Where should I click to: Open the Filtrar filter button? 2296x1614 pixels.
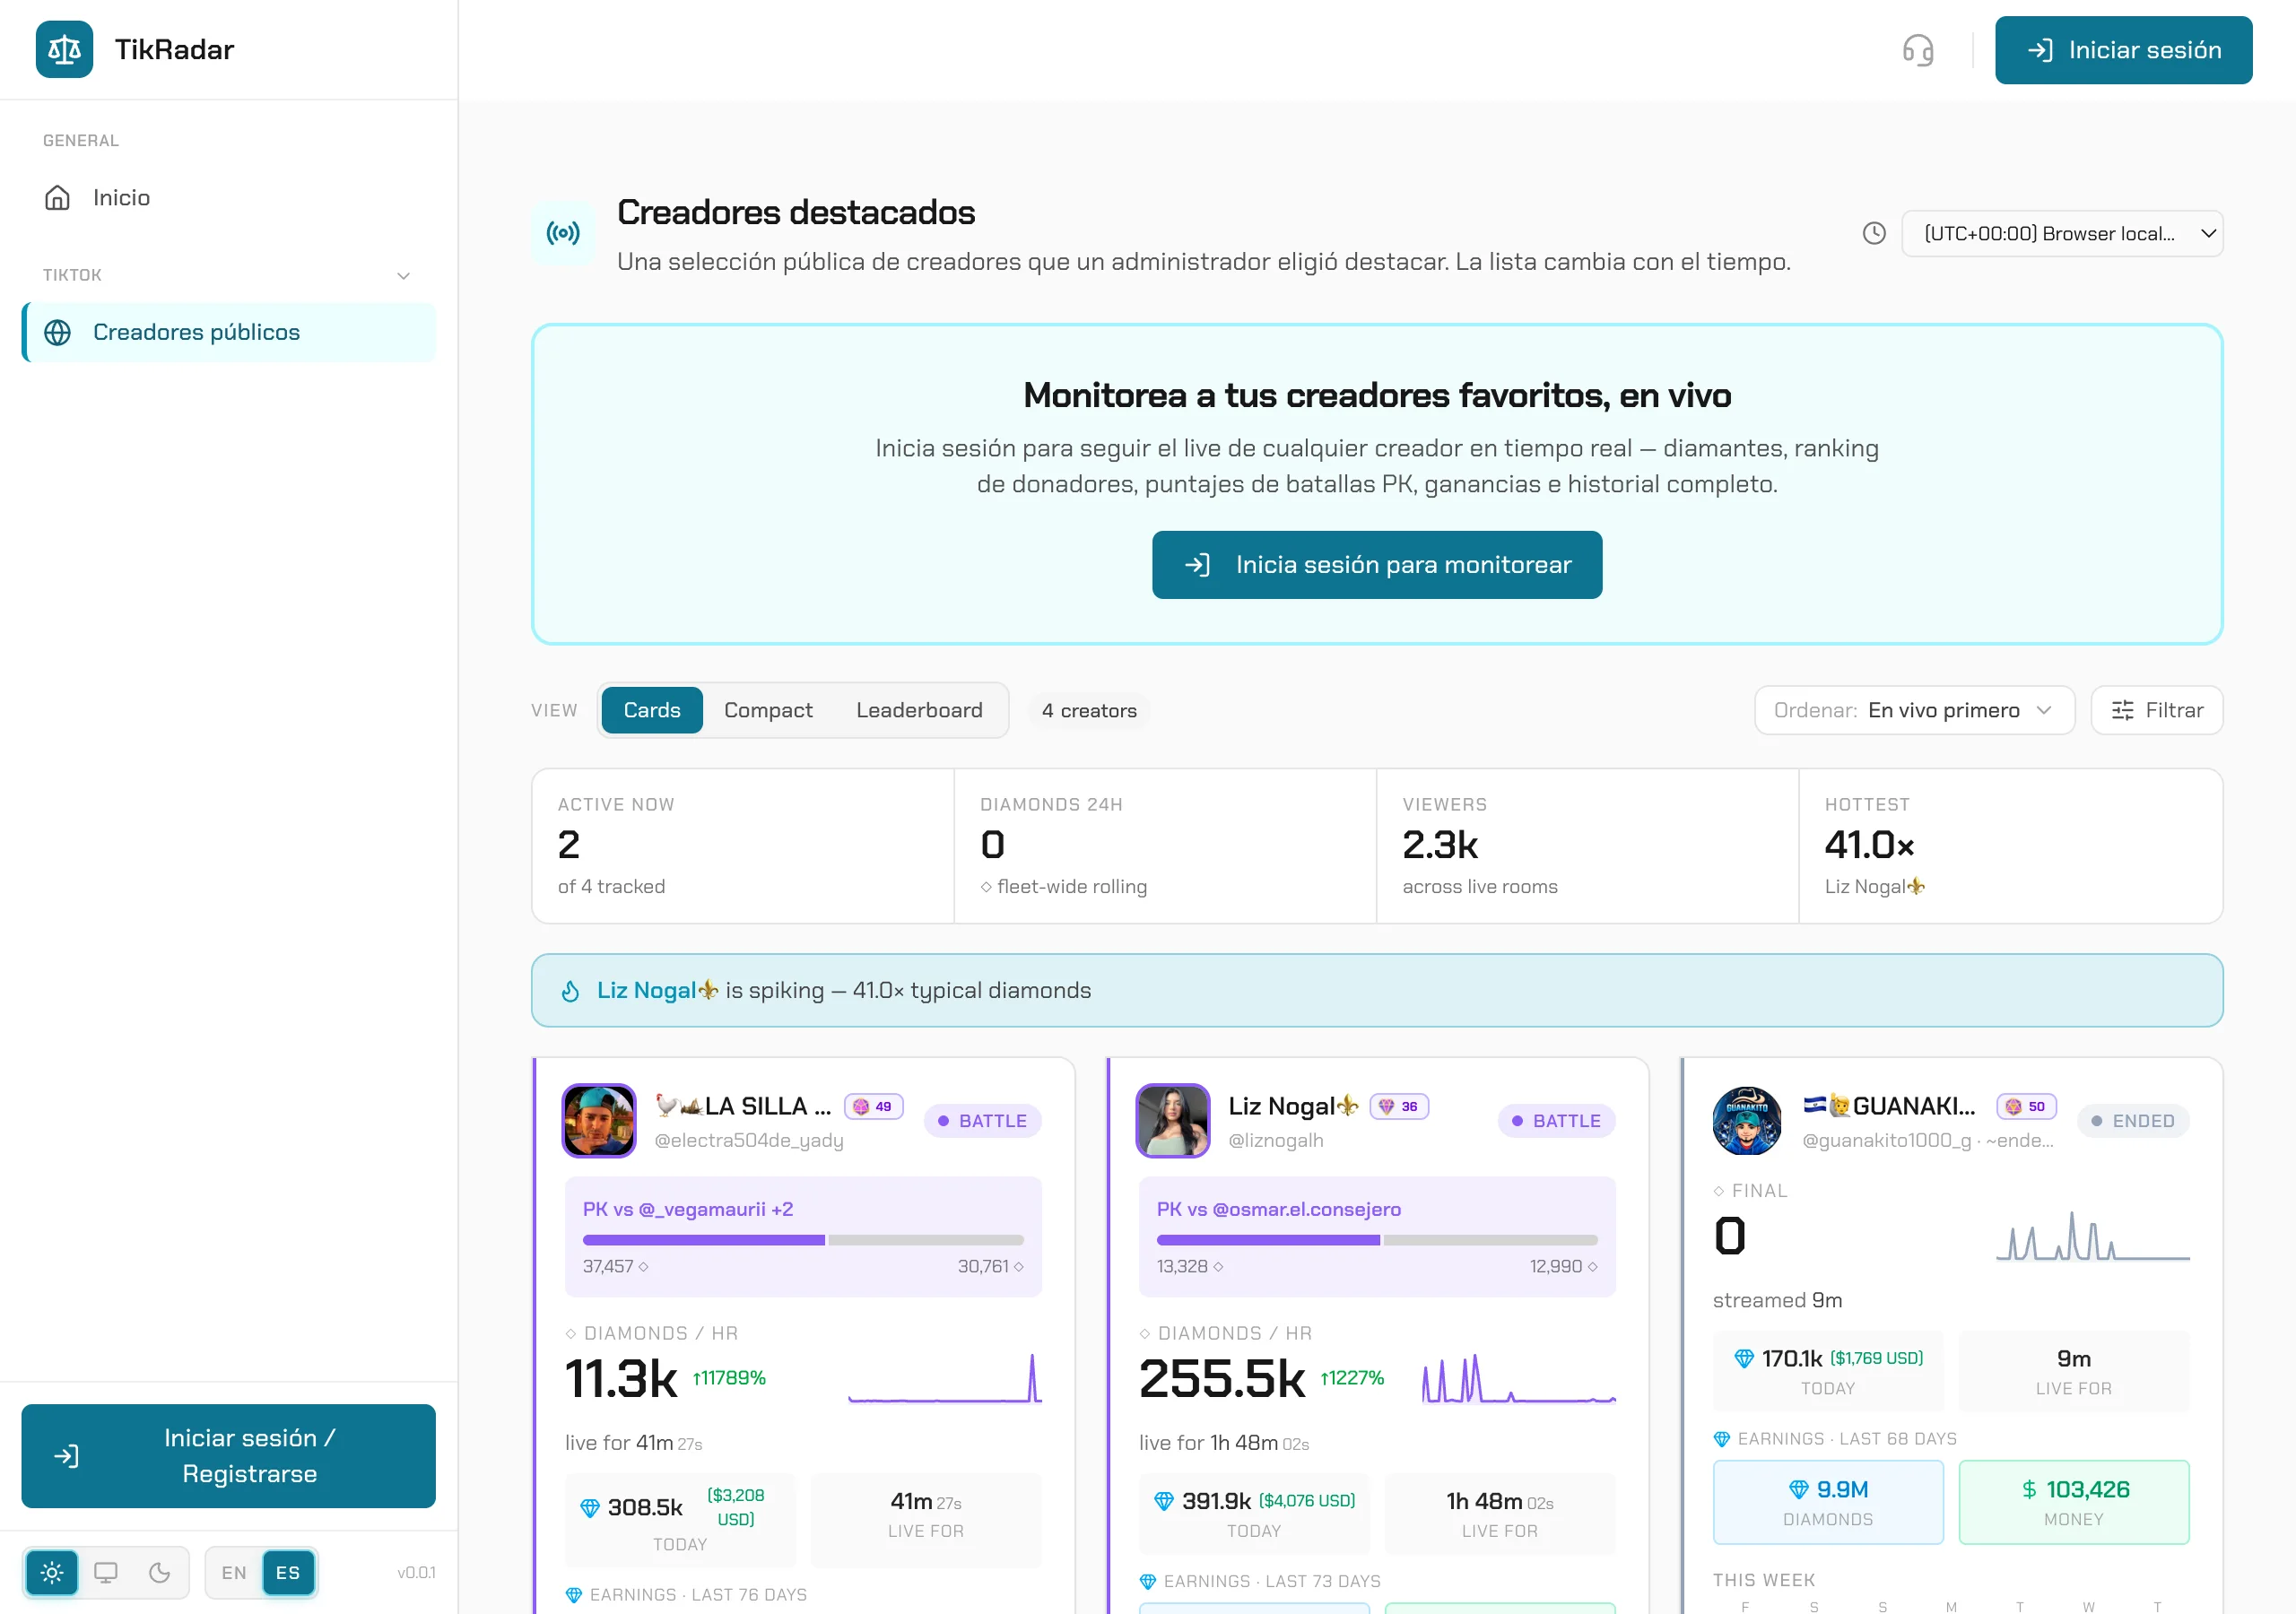pyautogui.click(x=2157, y=710)
